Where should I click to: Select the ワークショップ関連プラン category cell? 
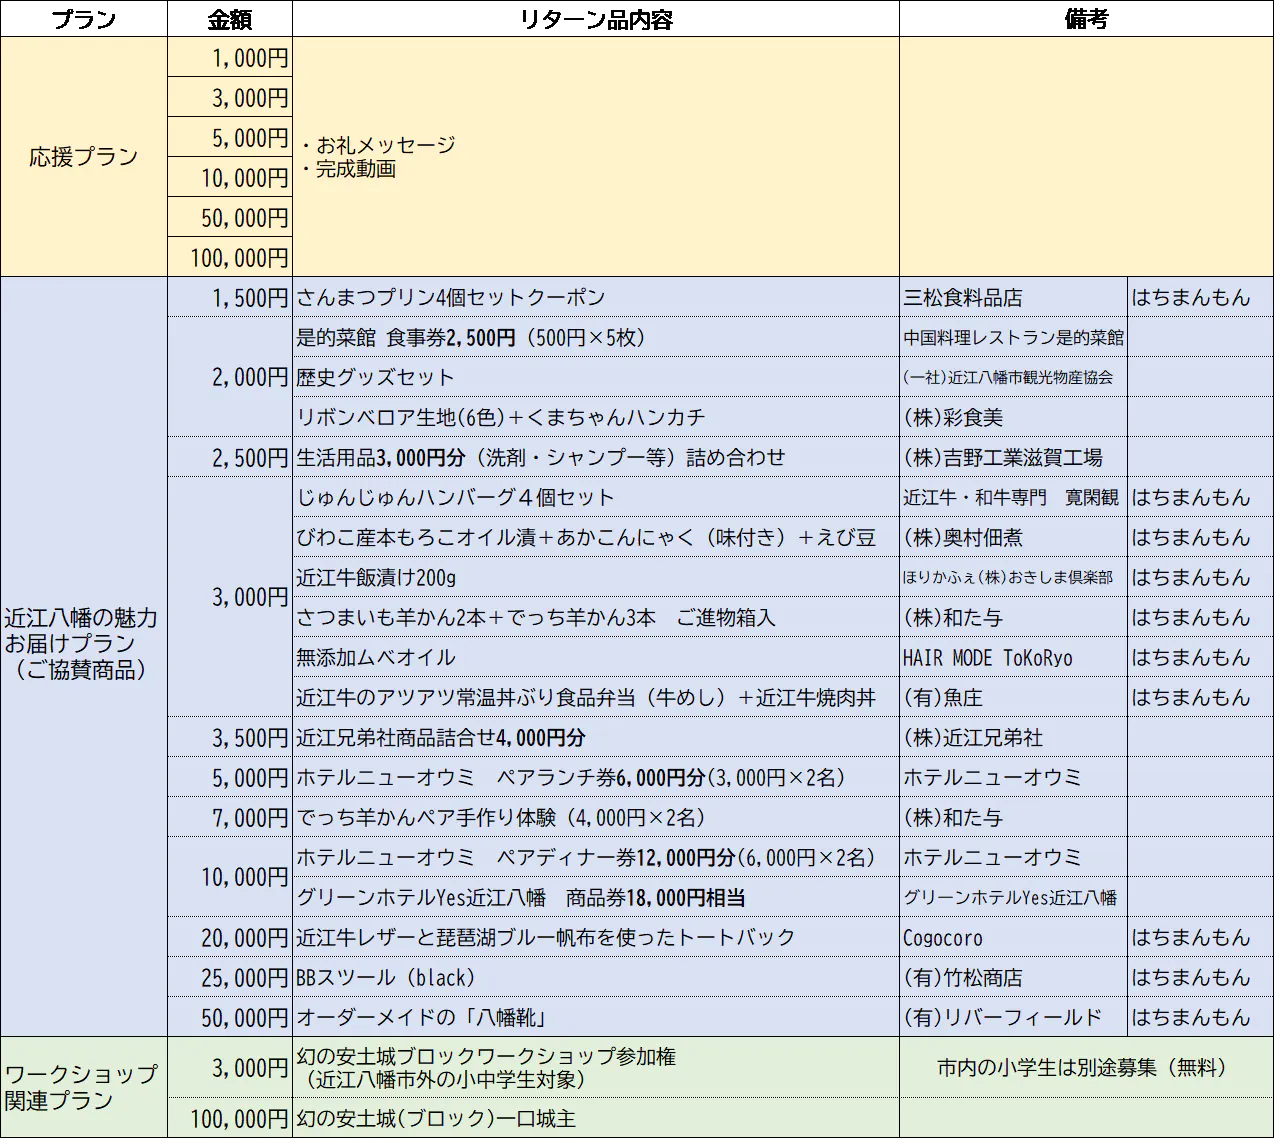click(x=83, y=1087)
